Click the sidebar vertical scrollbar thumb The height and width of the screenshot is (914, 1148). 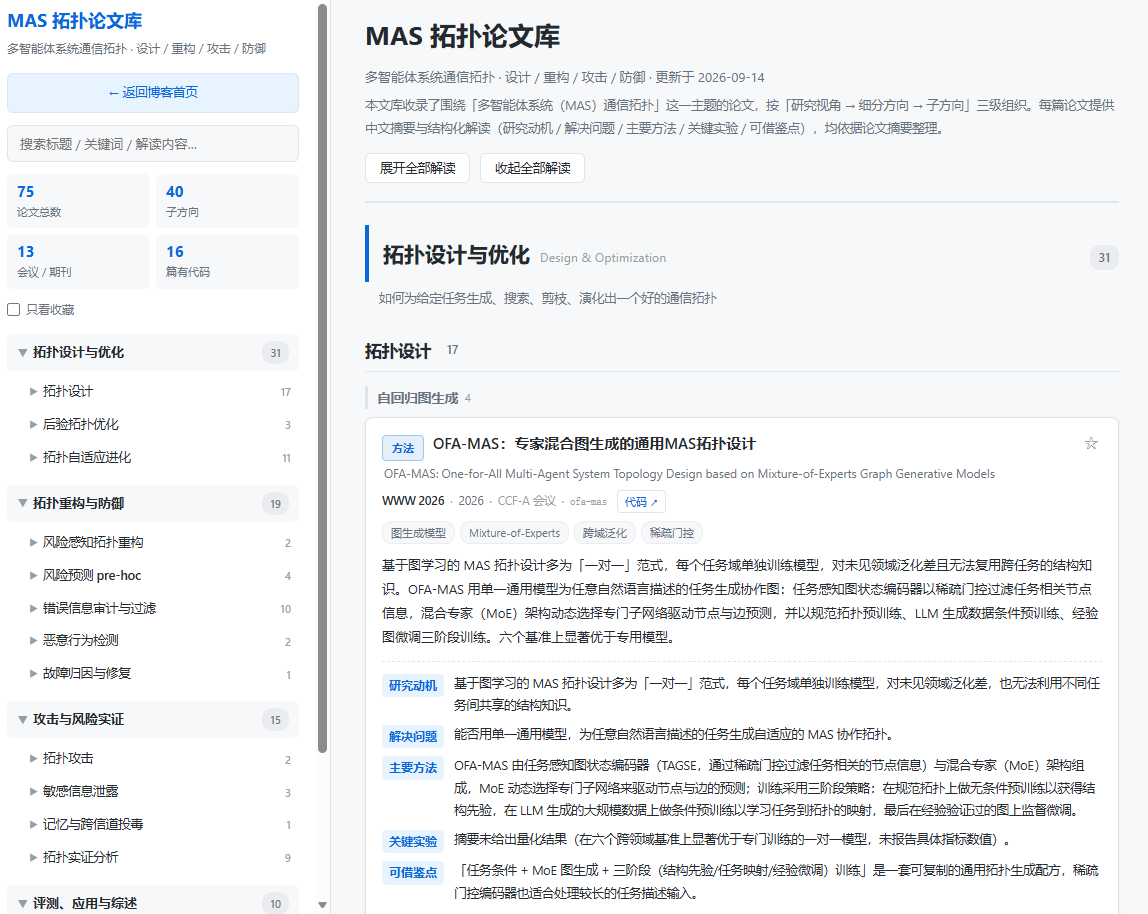[x=322, y=378]
